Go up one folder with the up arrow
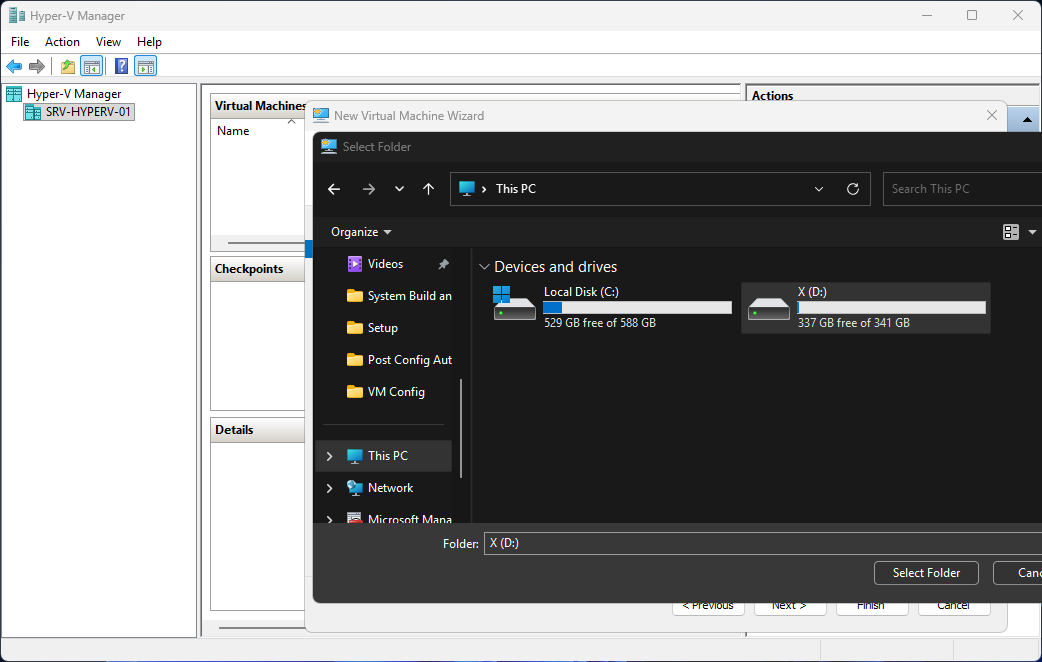1042x662 pixels. (x=428, y=189)
